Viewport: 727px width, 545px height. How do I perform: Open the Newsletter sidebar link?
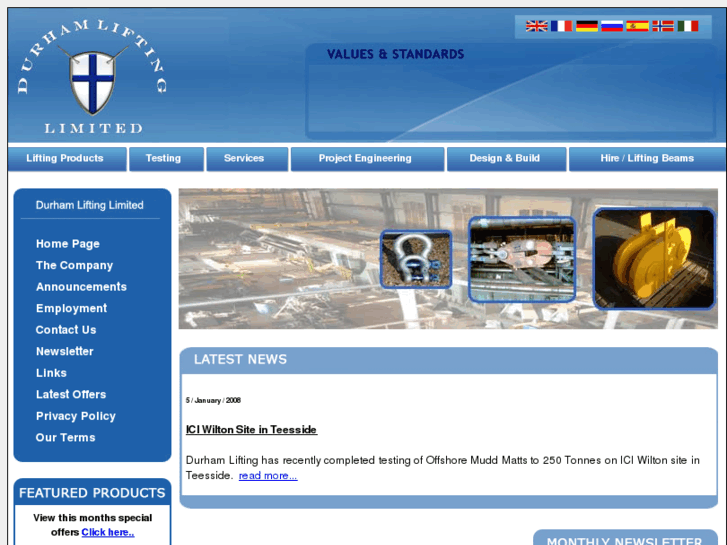click(x=64, y=352)
